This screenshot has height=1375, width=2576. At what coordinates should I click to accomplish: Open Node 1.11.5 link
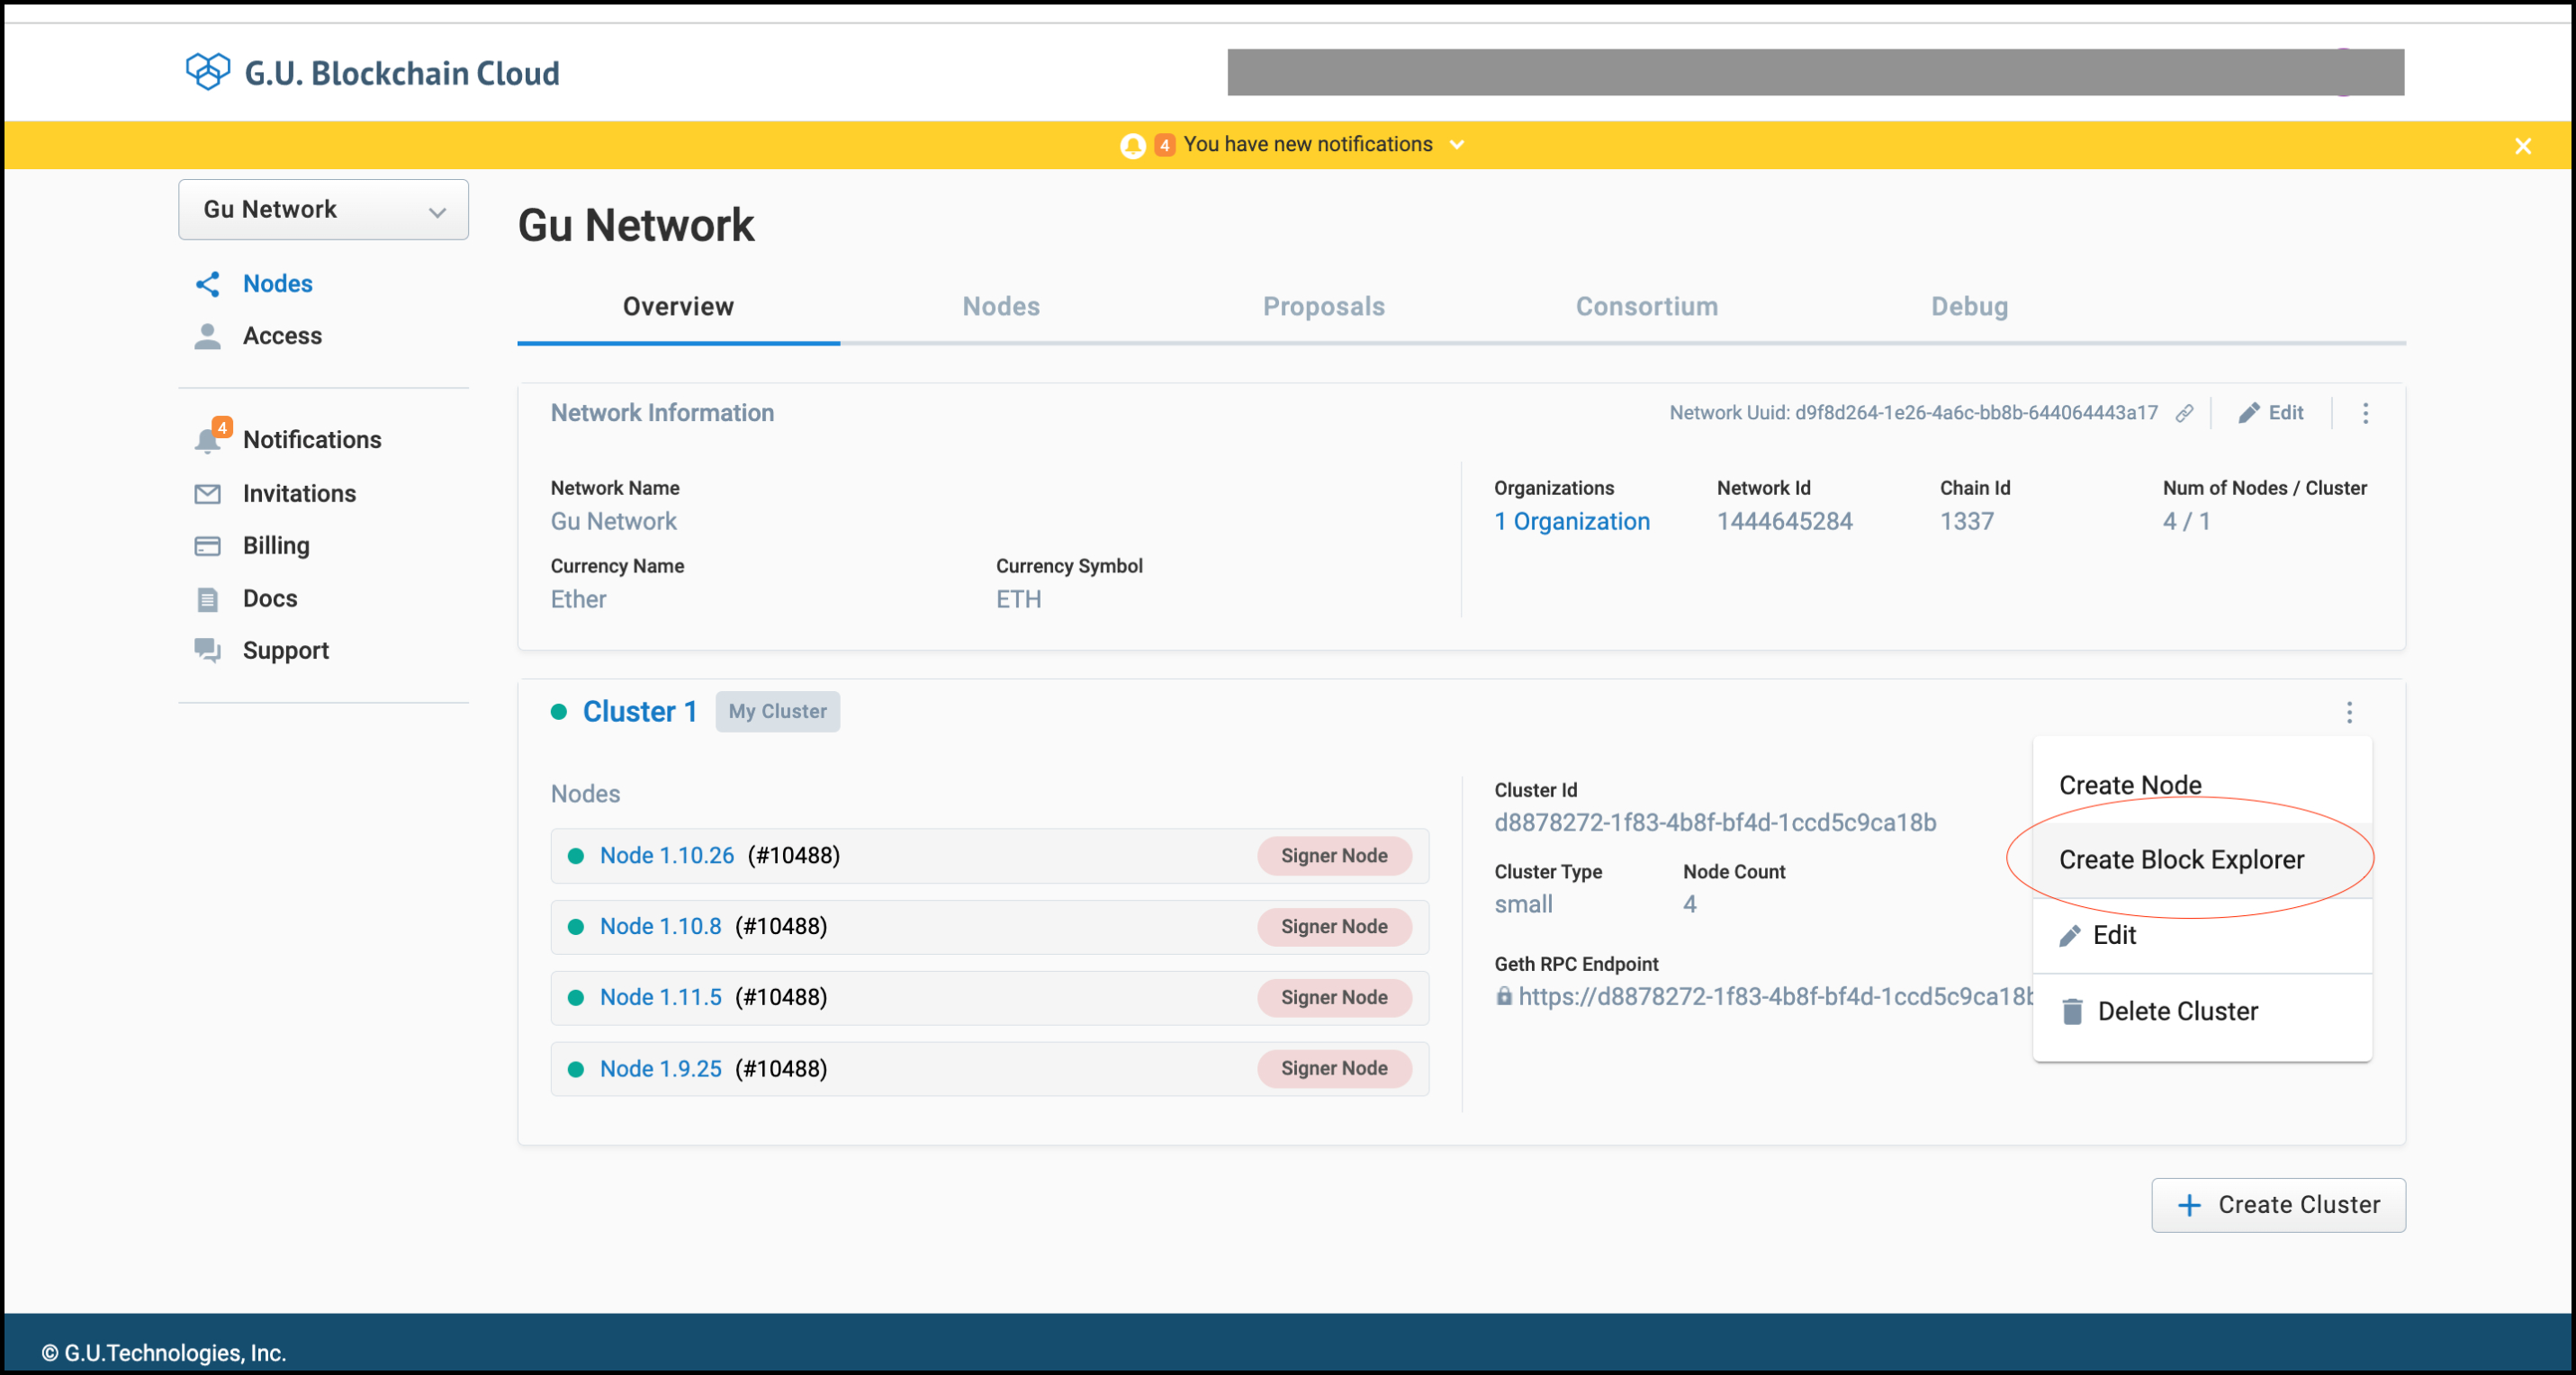click(x=660, y=998)
